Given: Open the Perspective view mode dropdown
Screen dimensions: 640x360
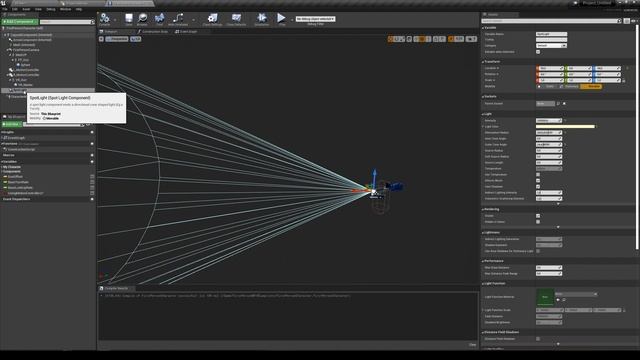Looking at the screenshot, I should click(x=117, y=39).
